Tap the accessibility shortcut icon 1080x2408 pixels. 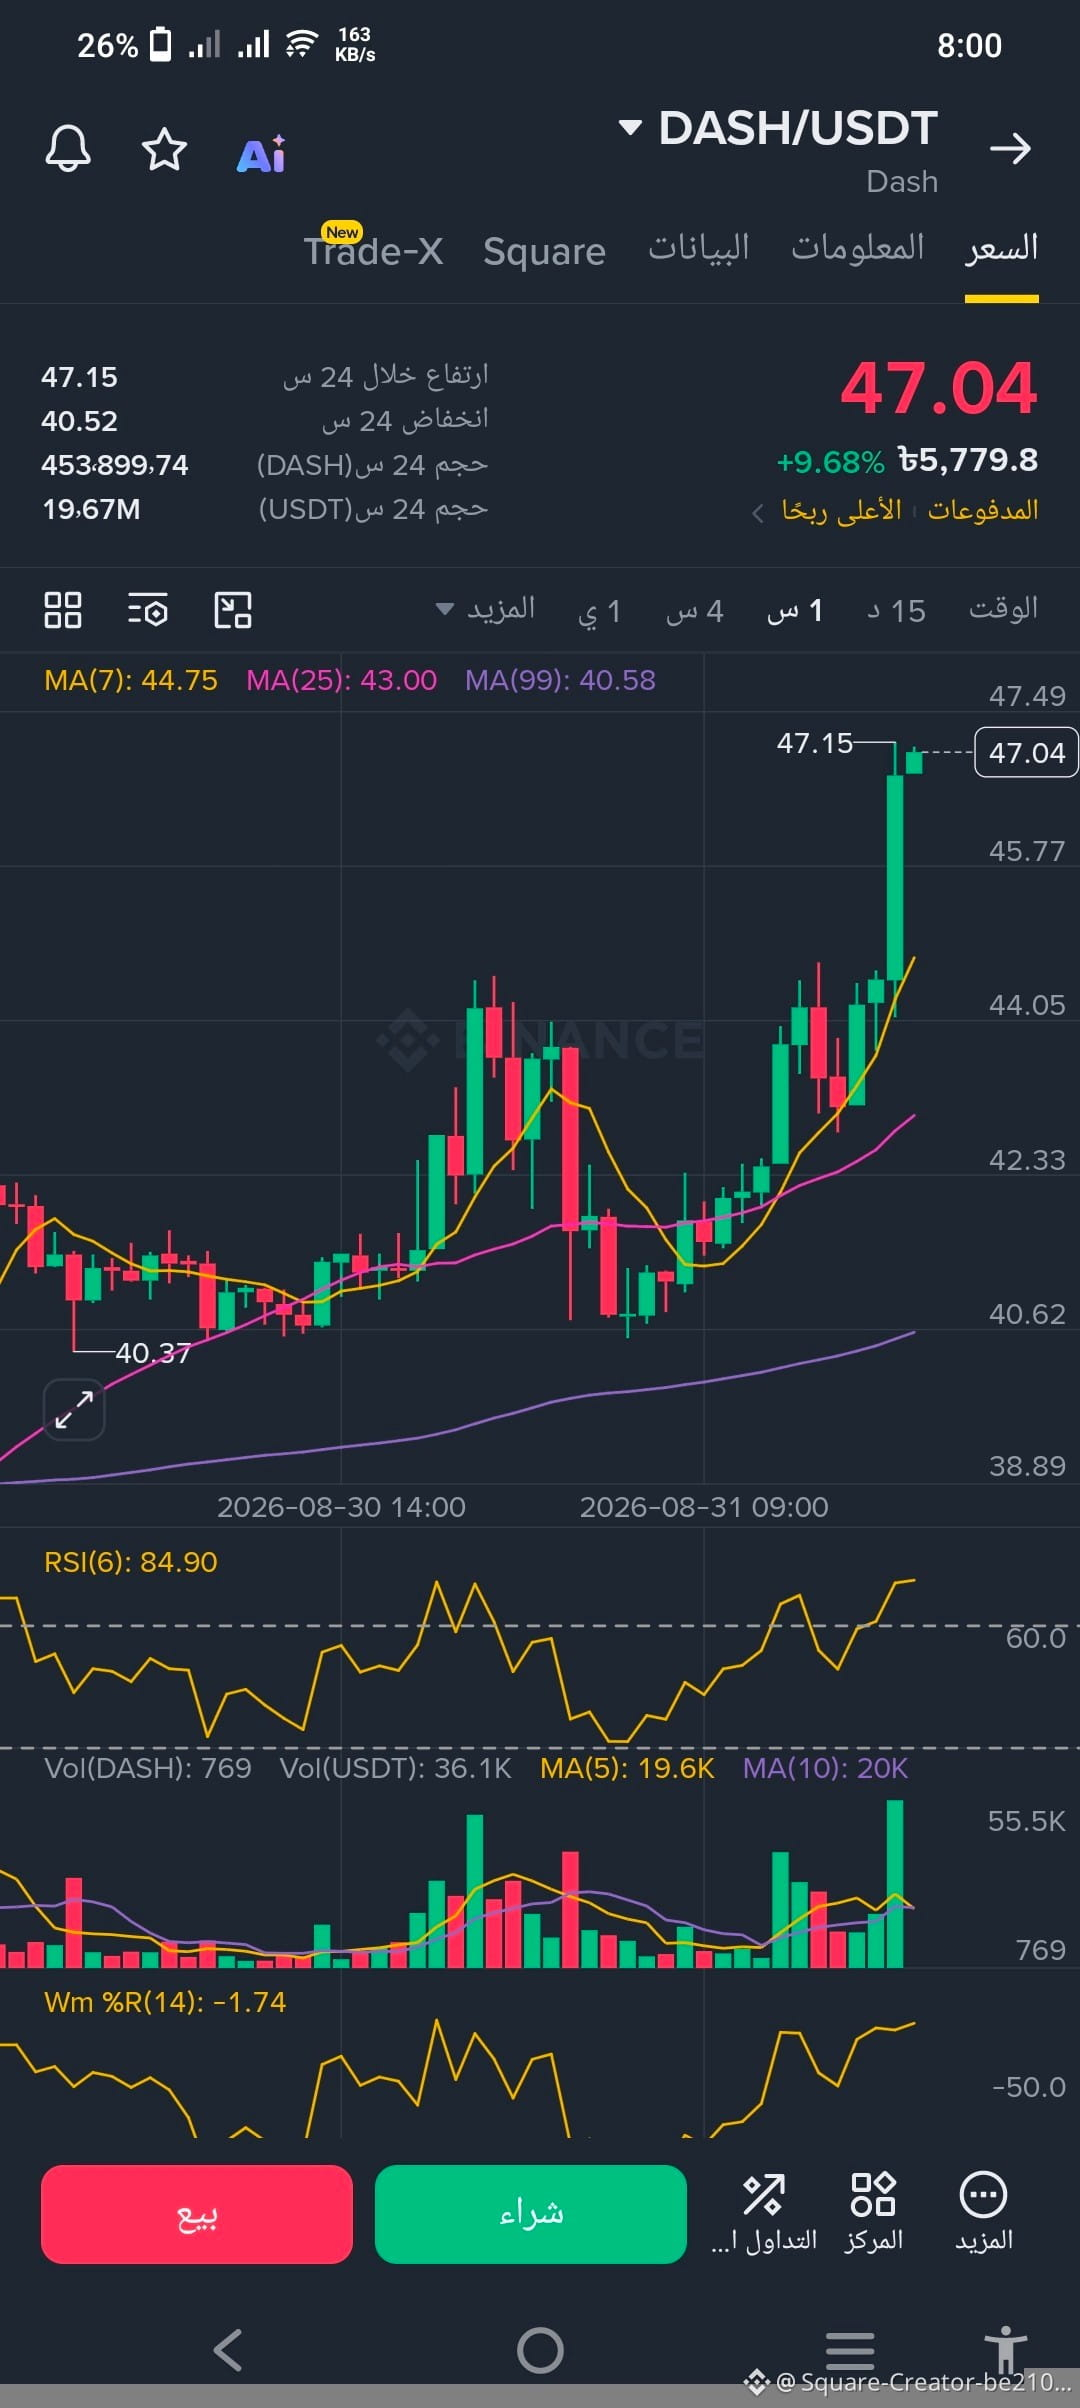[1005, 2348]
